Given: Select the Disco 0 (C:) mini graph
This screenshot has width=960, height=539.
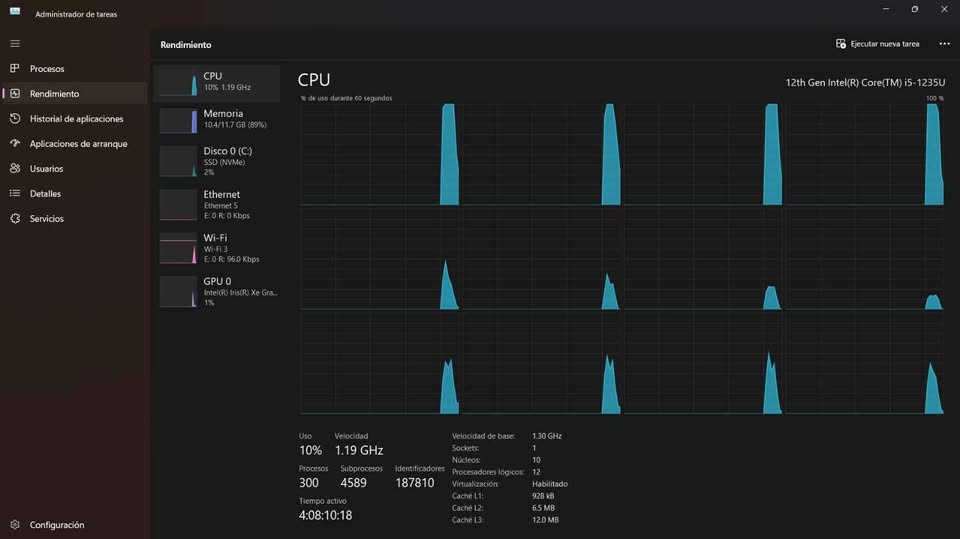Looking at the screenshot, I should [x=178, y=162].
